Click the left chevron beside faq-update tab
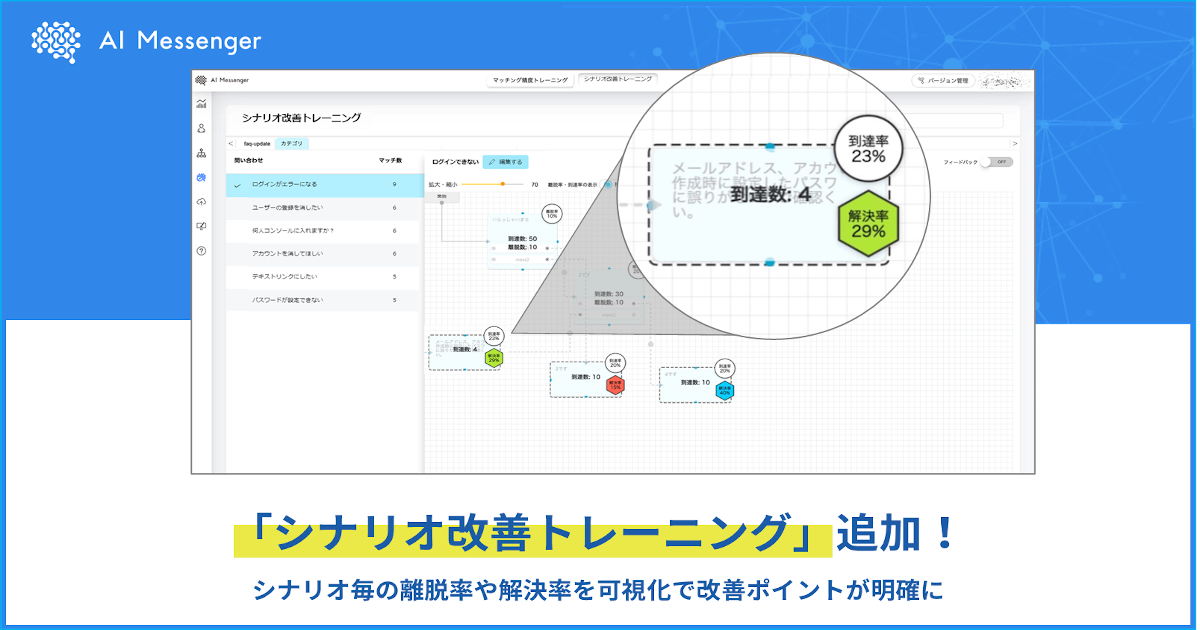 [x=231, y=144]
